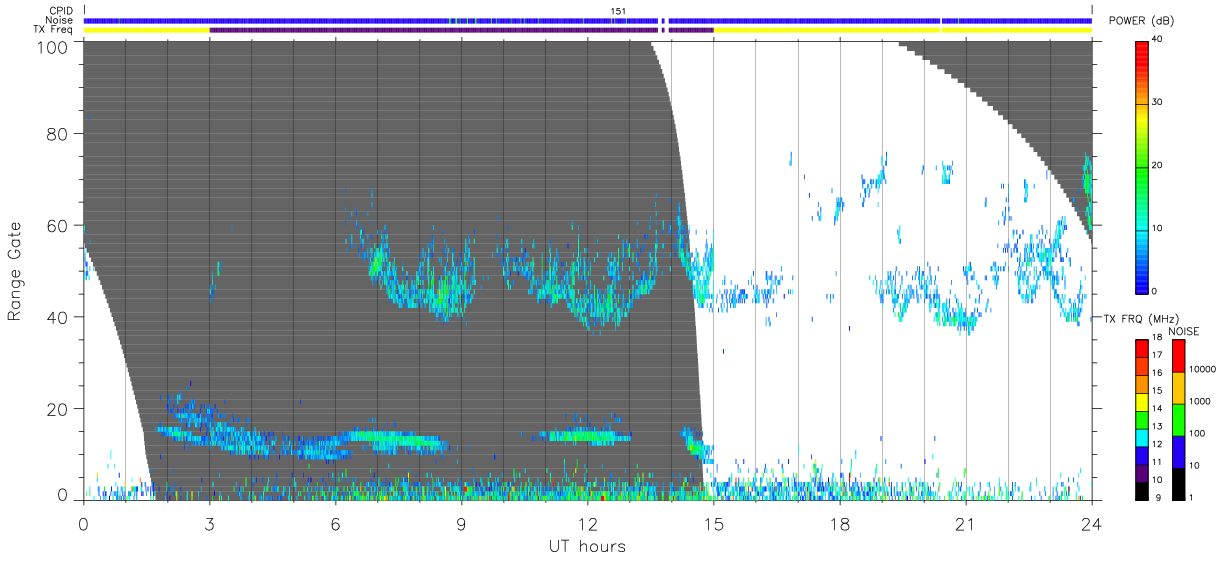Click the 21 tick on UT hours axis

[966, 522]
